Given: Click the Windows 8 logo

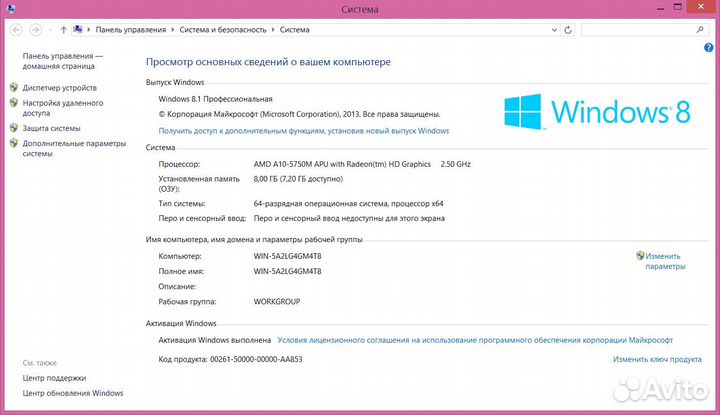Looking at the screenshot, I should 597,112.
